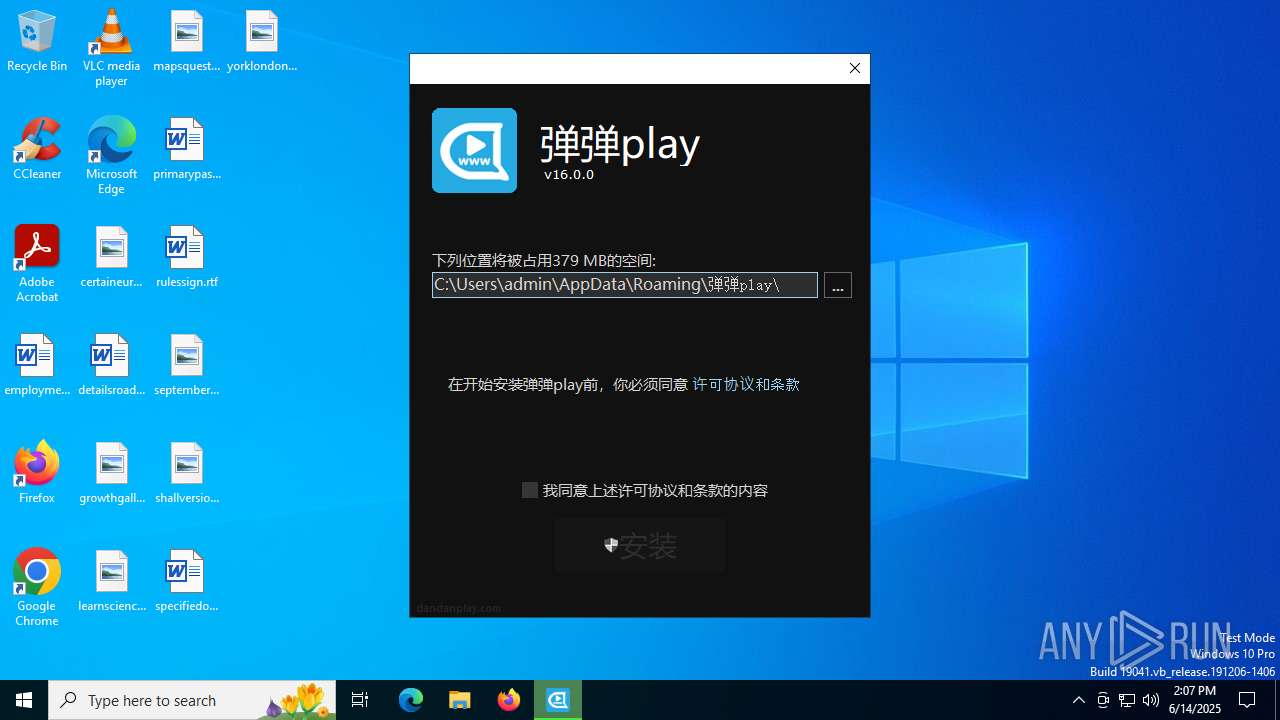Open the taskbar clock and date
The width and height of the screenshot is (1280, 720).
point(1195,700)
